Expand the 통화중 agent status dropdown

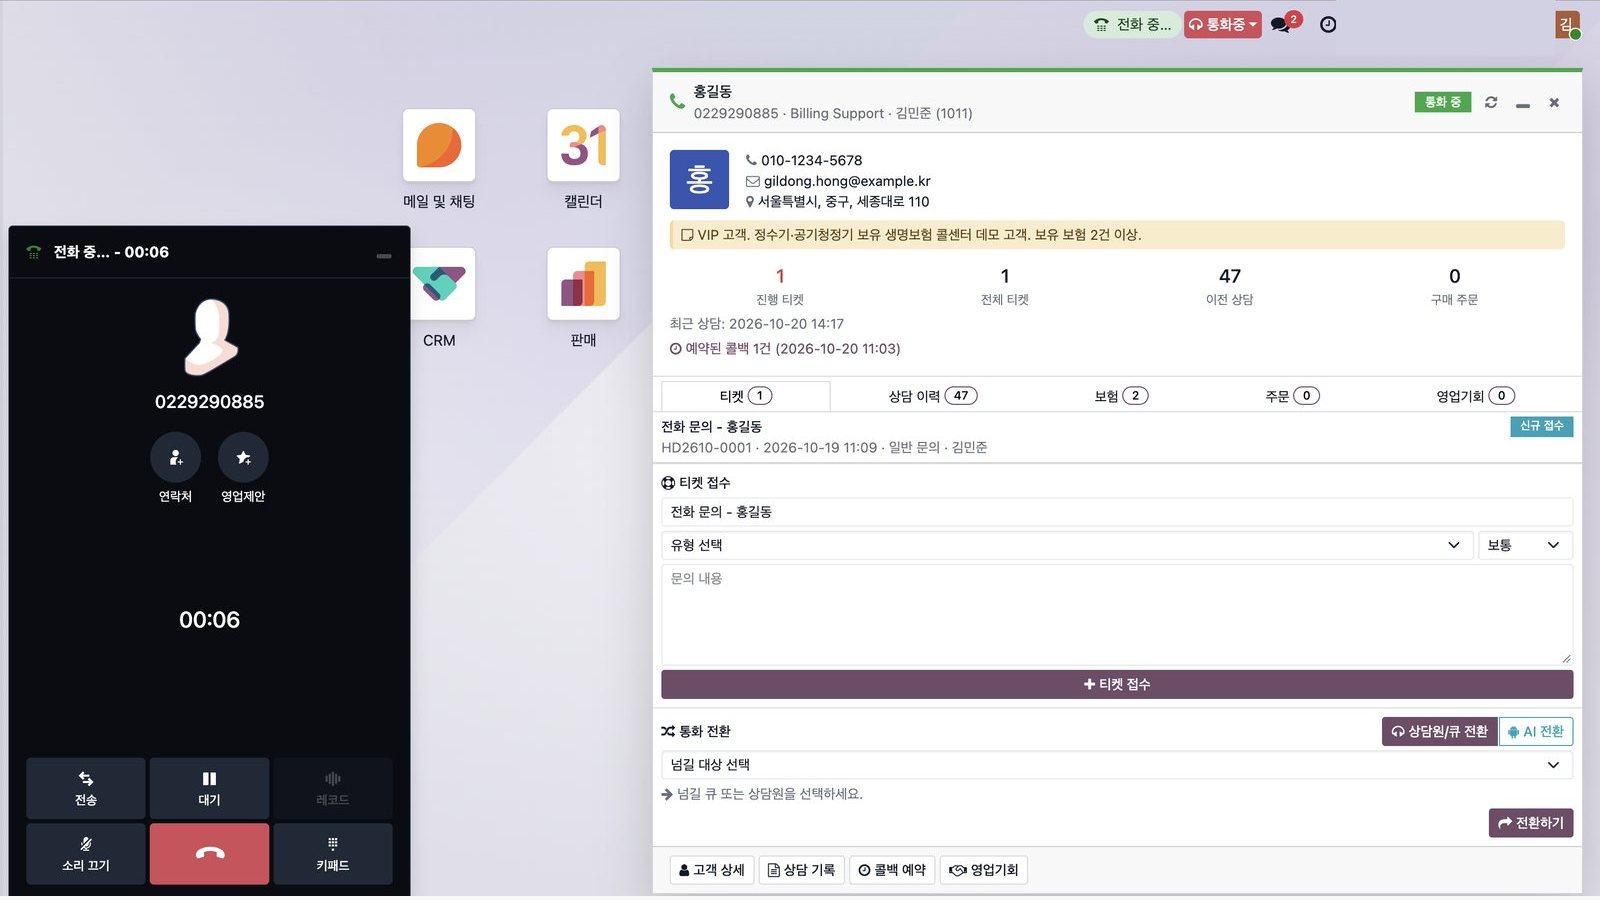tap(1222, 25)
